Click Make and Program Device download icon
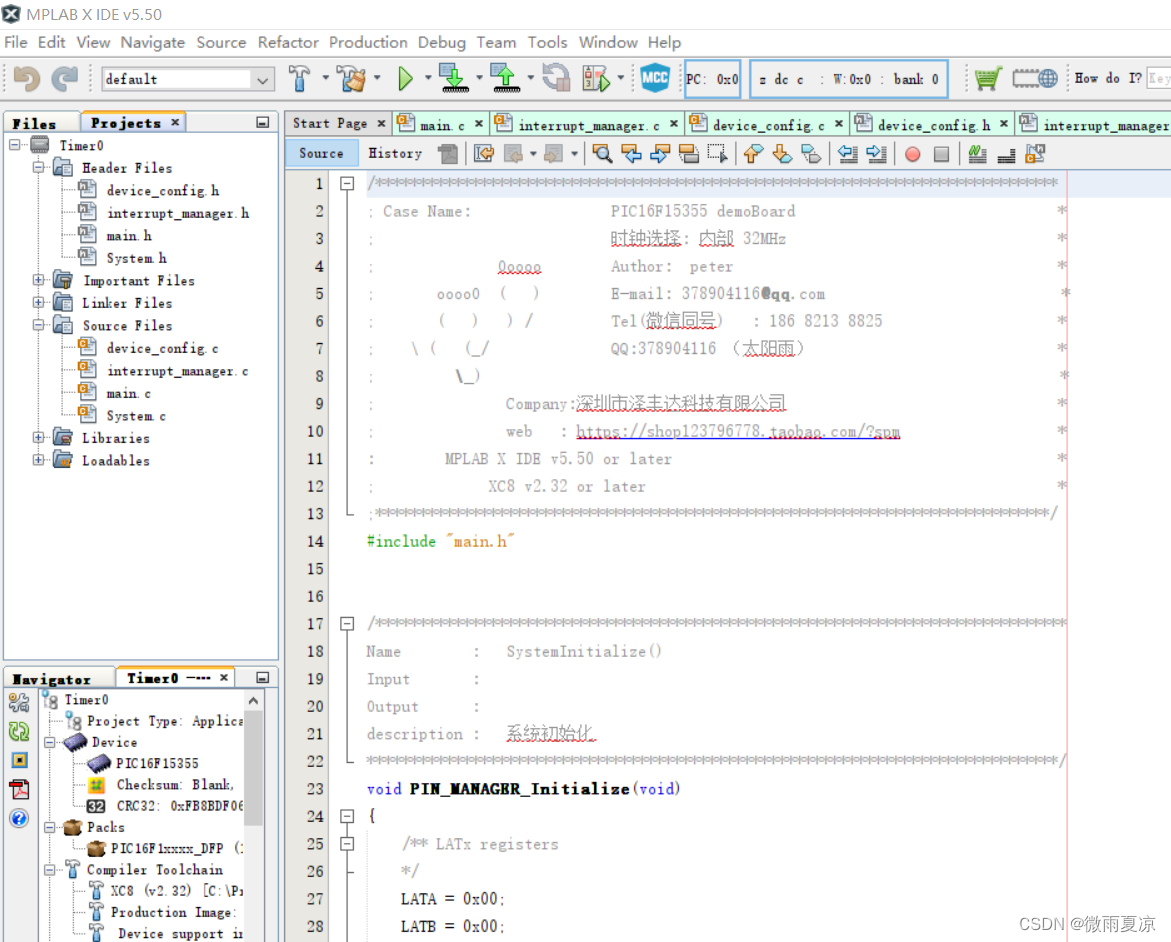 [454, 78]
